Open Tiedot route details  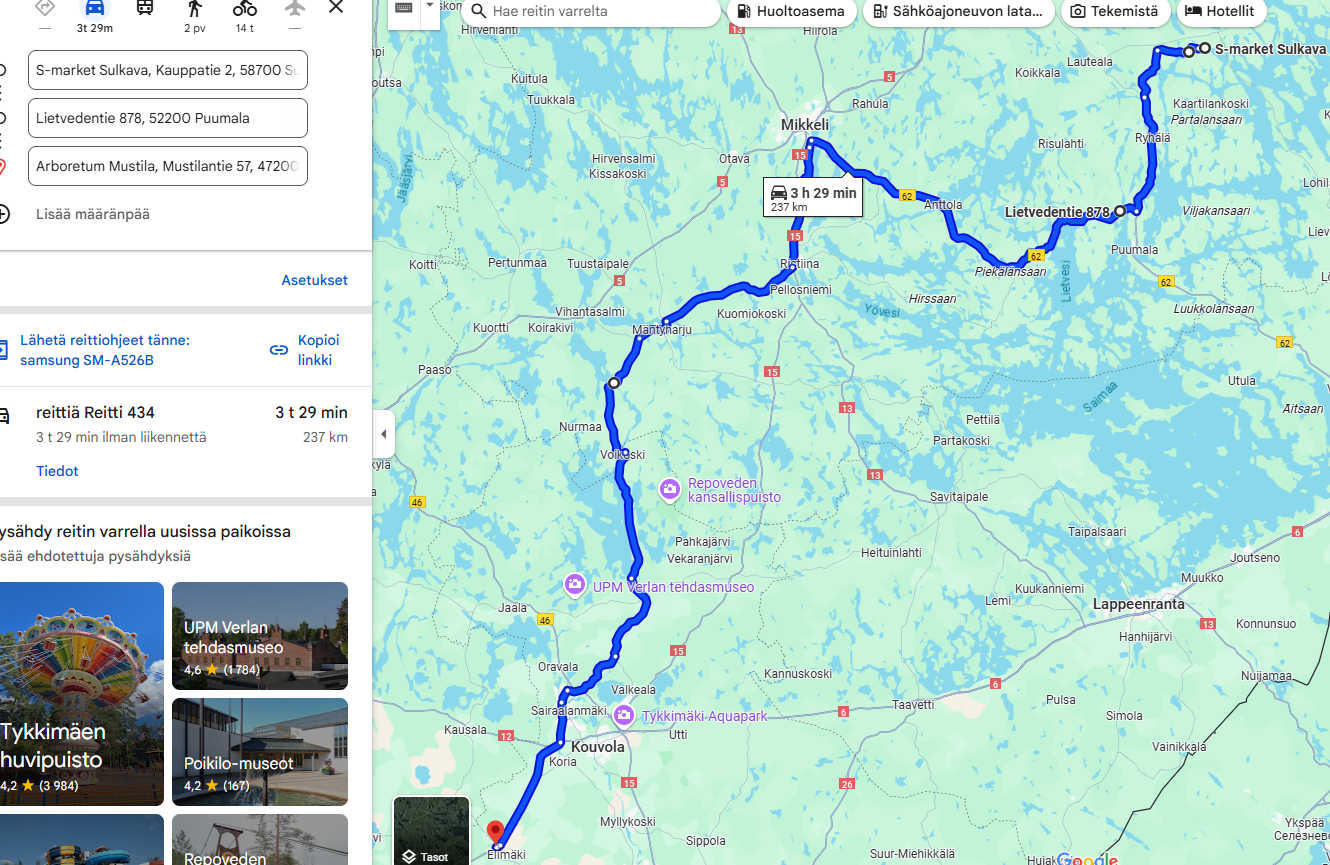click(x=57, y=471)
